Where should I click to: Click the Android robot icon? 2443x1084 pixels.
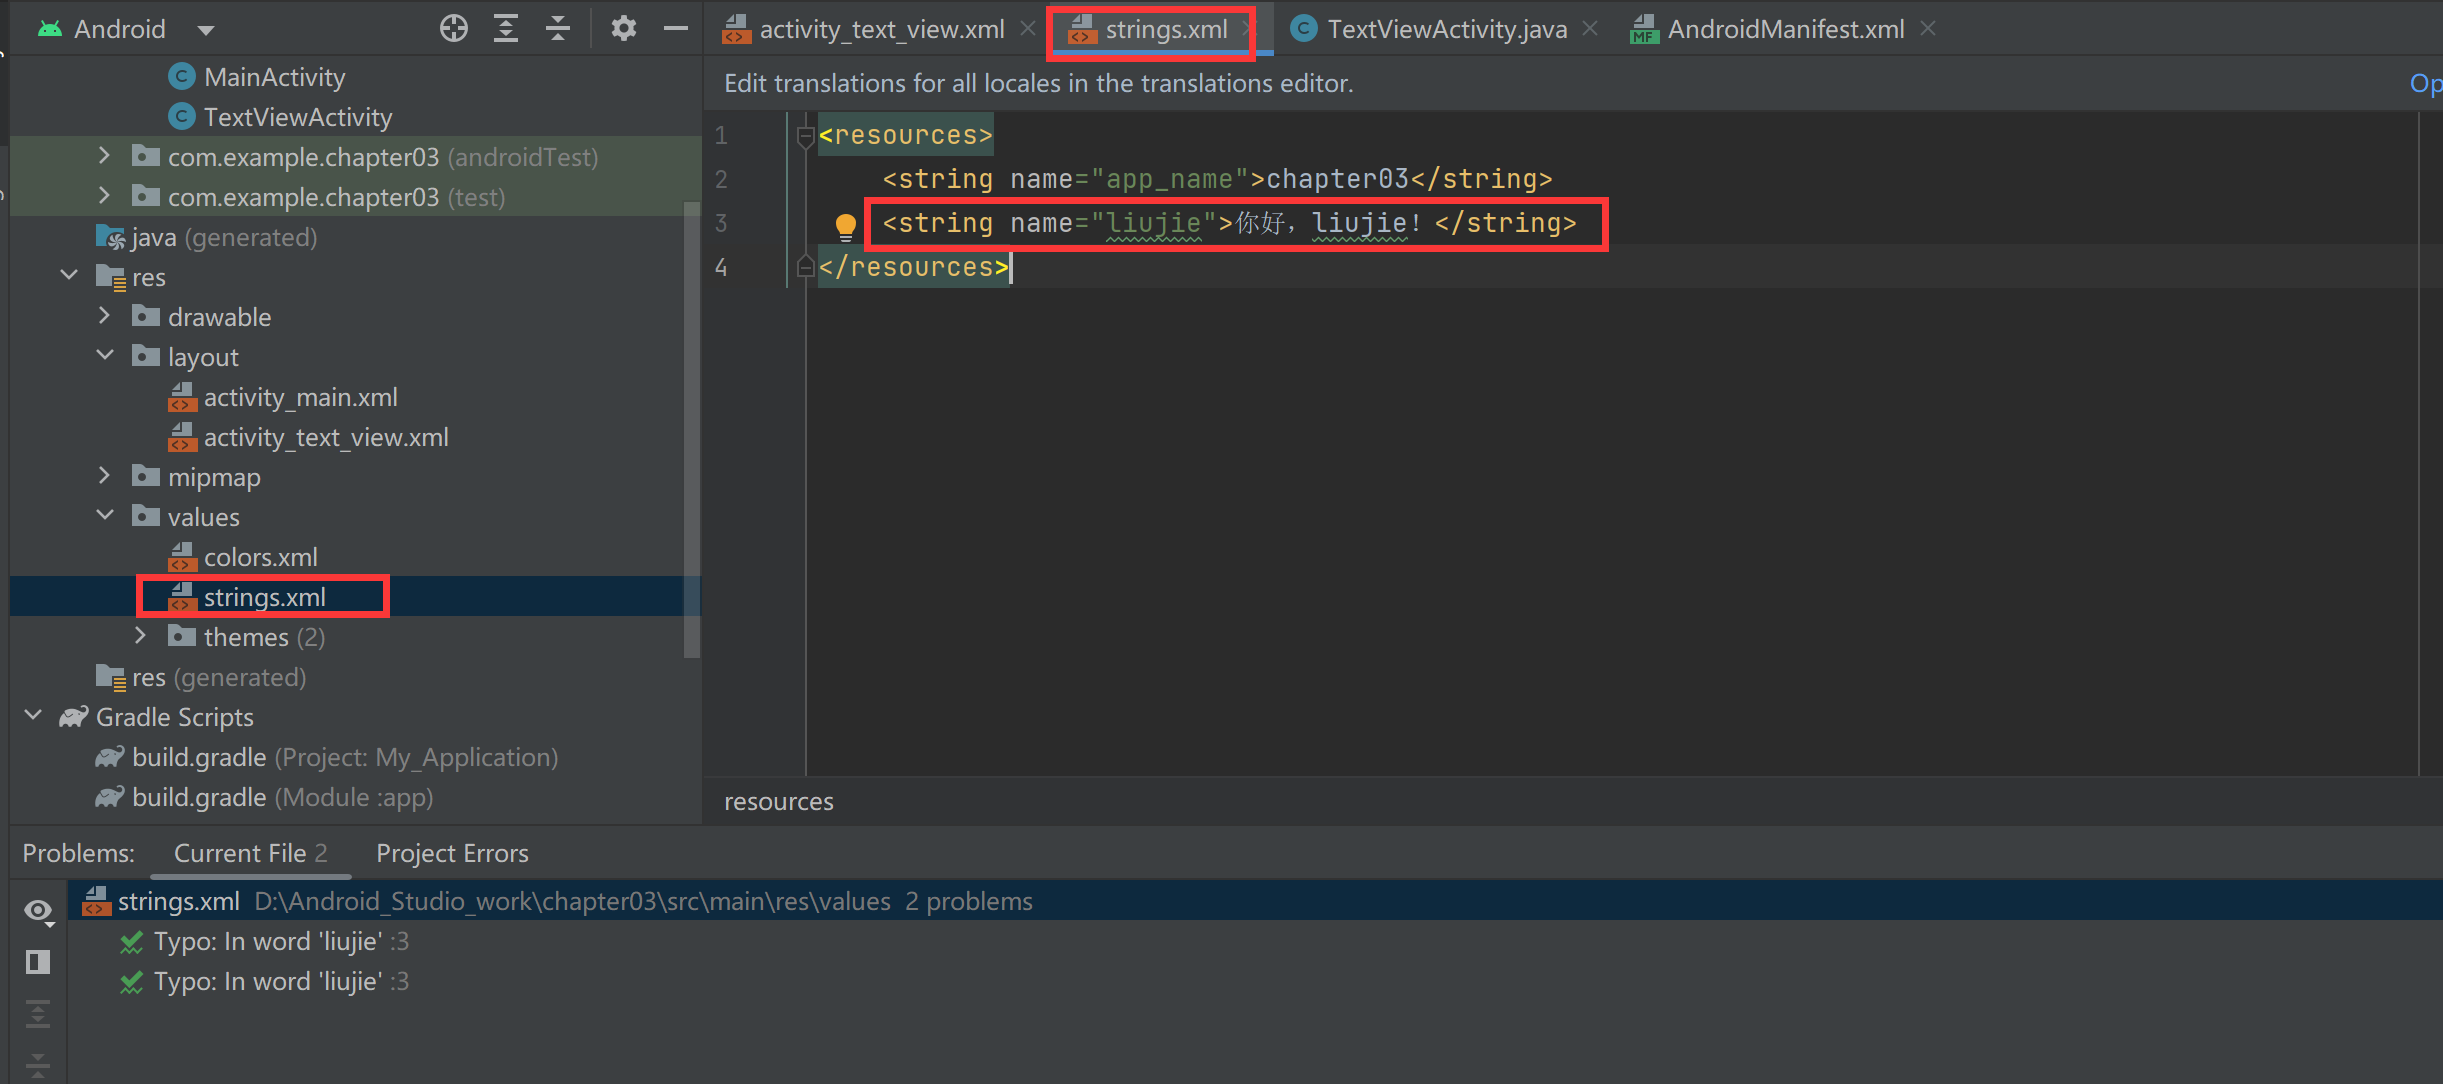(x=50, y=29)
